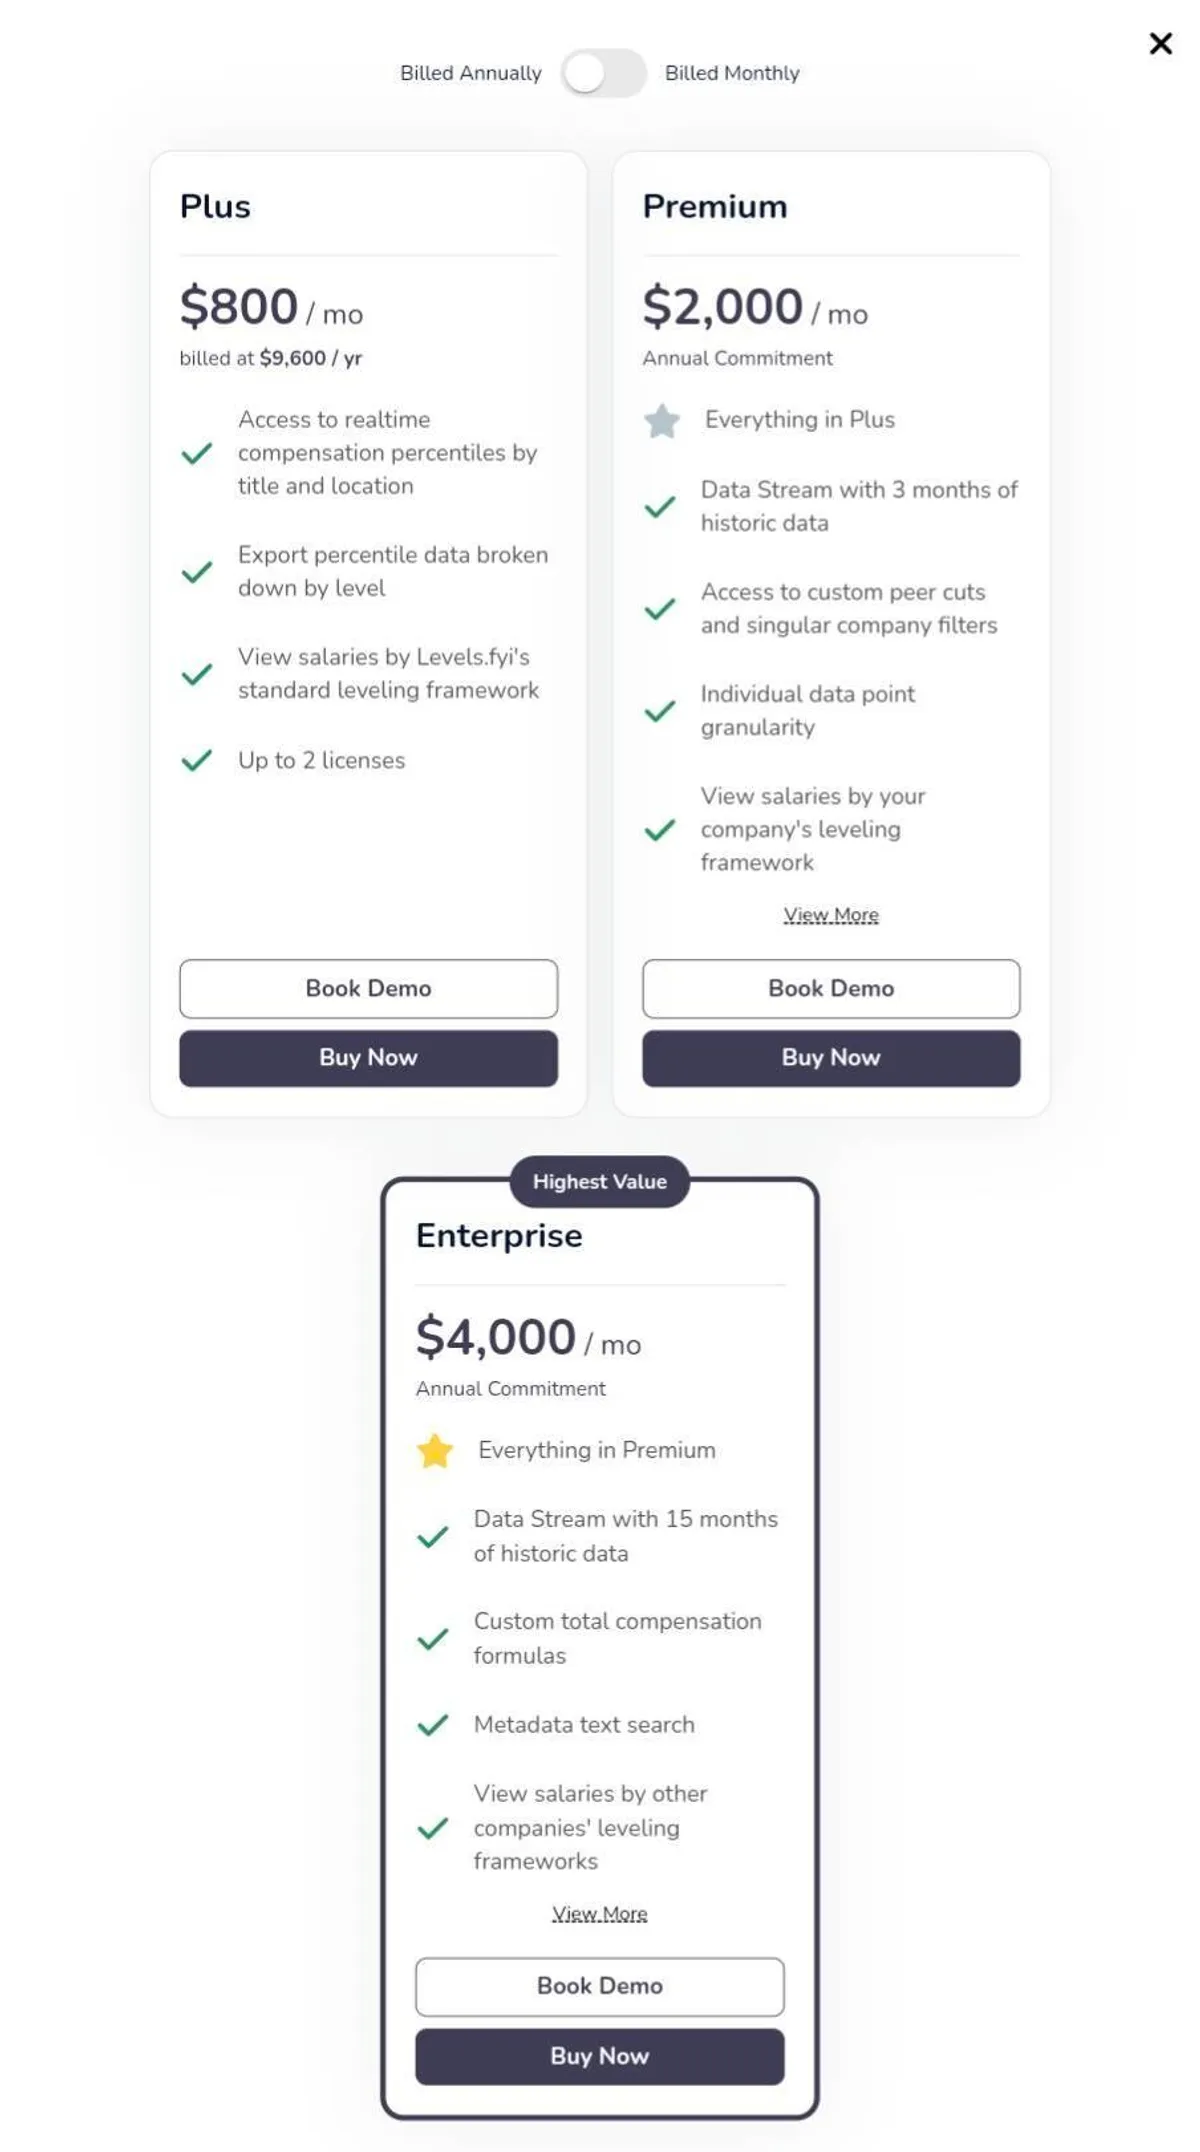Click the yellow star beside Everything in Premium
The width and height of the screenshot is (1200, 2152).
click(x=435, y=1451)
